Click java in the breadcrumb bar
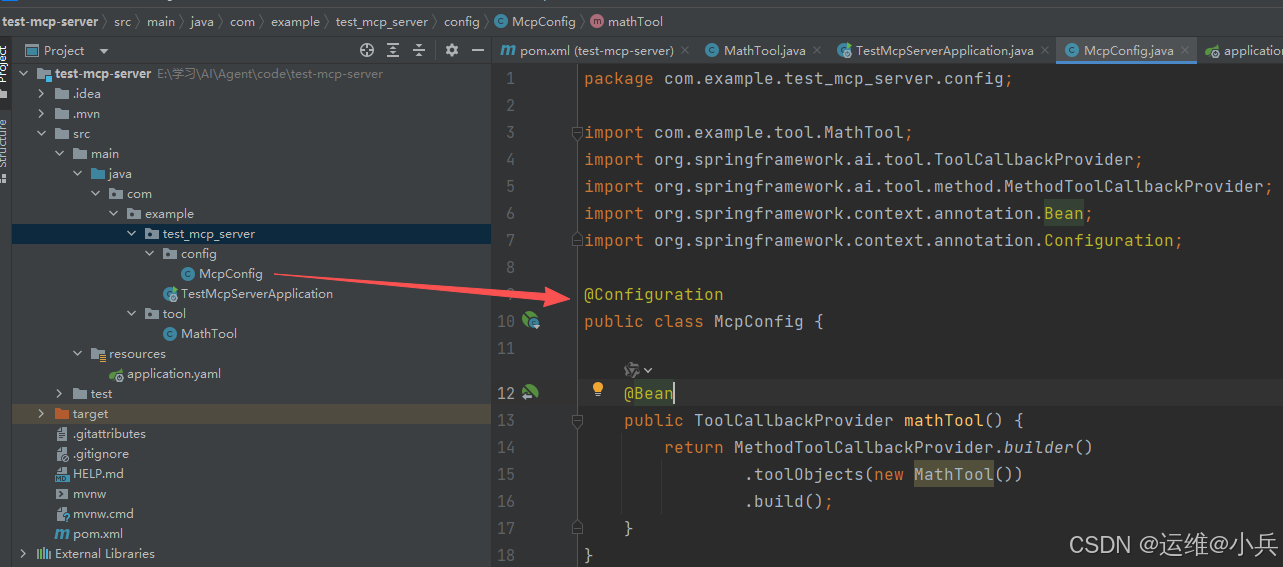Viewport: 1283px width, 567px height. click(203, 21)
